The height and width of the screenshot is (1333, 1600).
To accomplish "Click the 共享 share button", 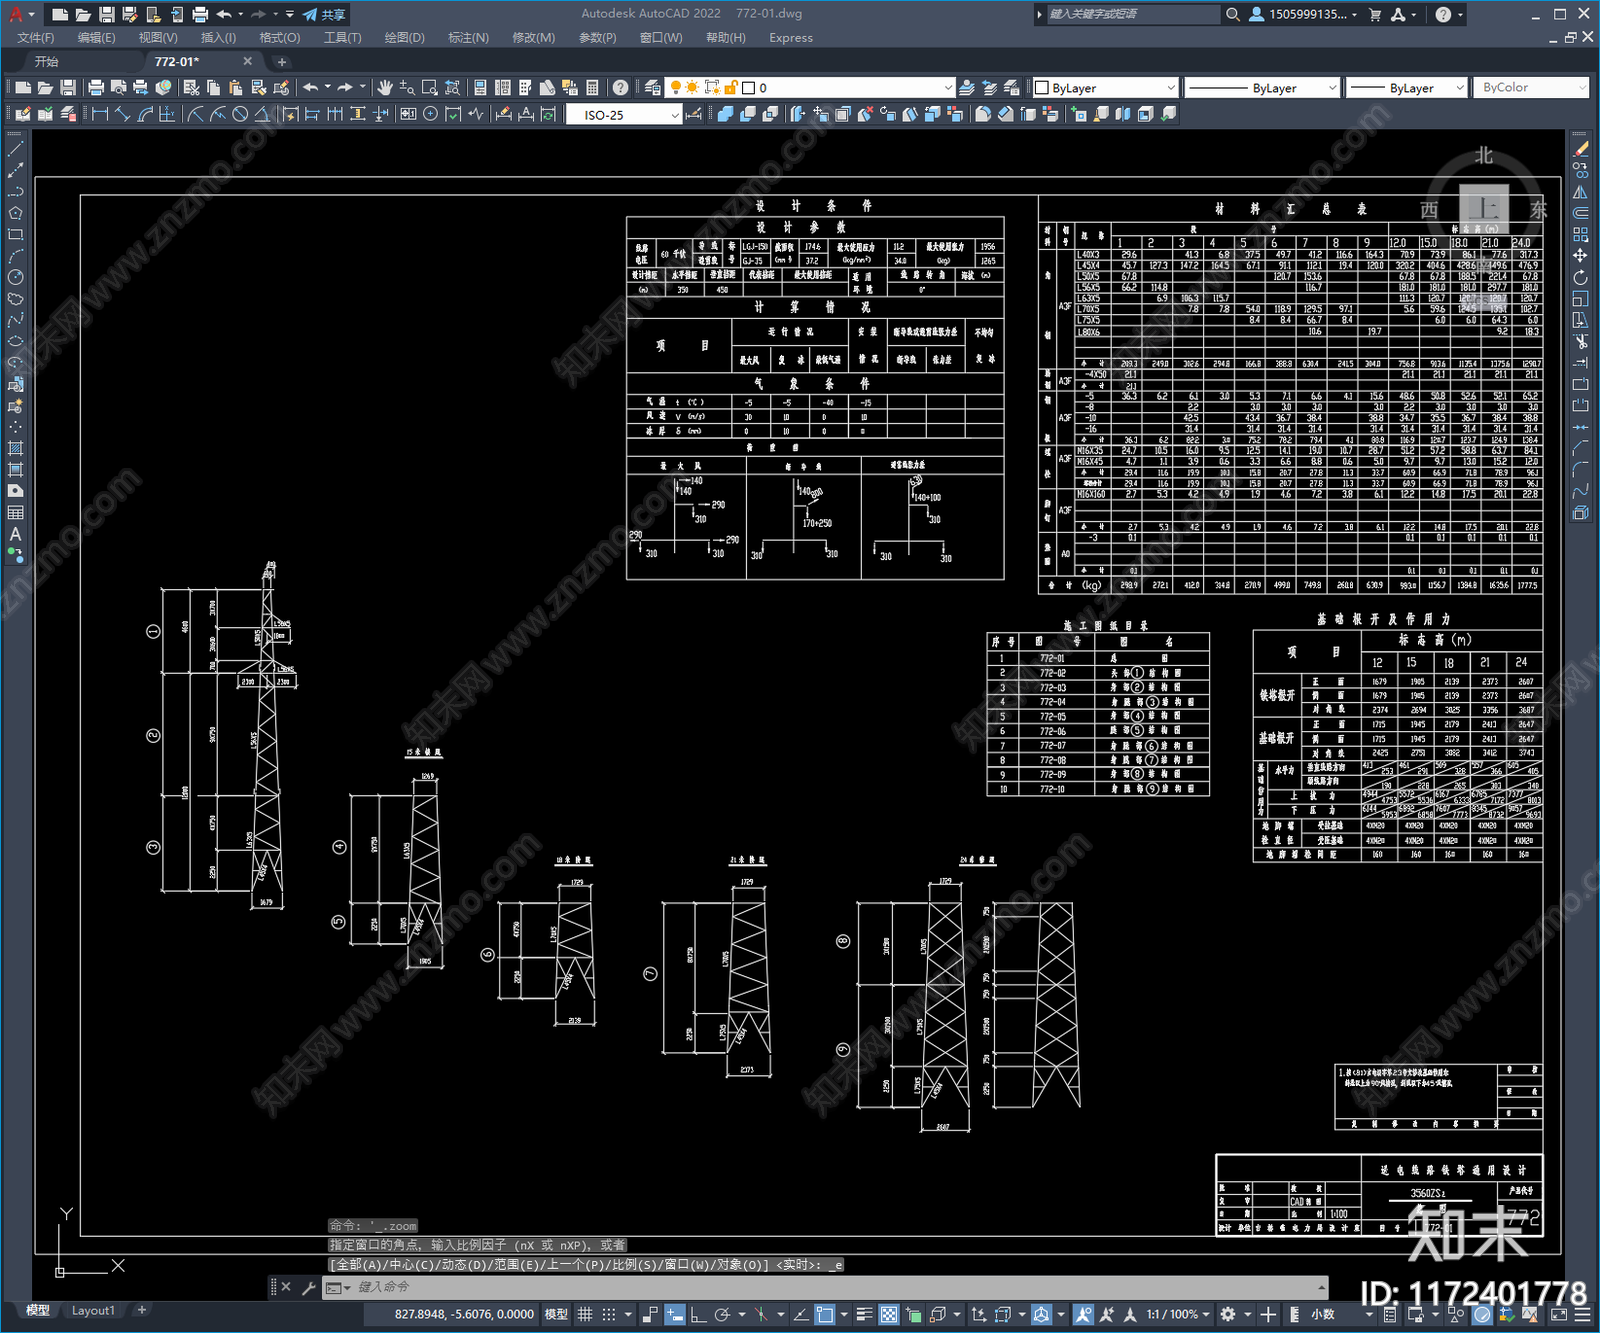I will (x=324, y=14).
